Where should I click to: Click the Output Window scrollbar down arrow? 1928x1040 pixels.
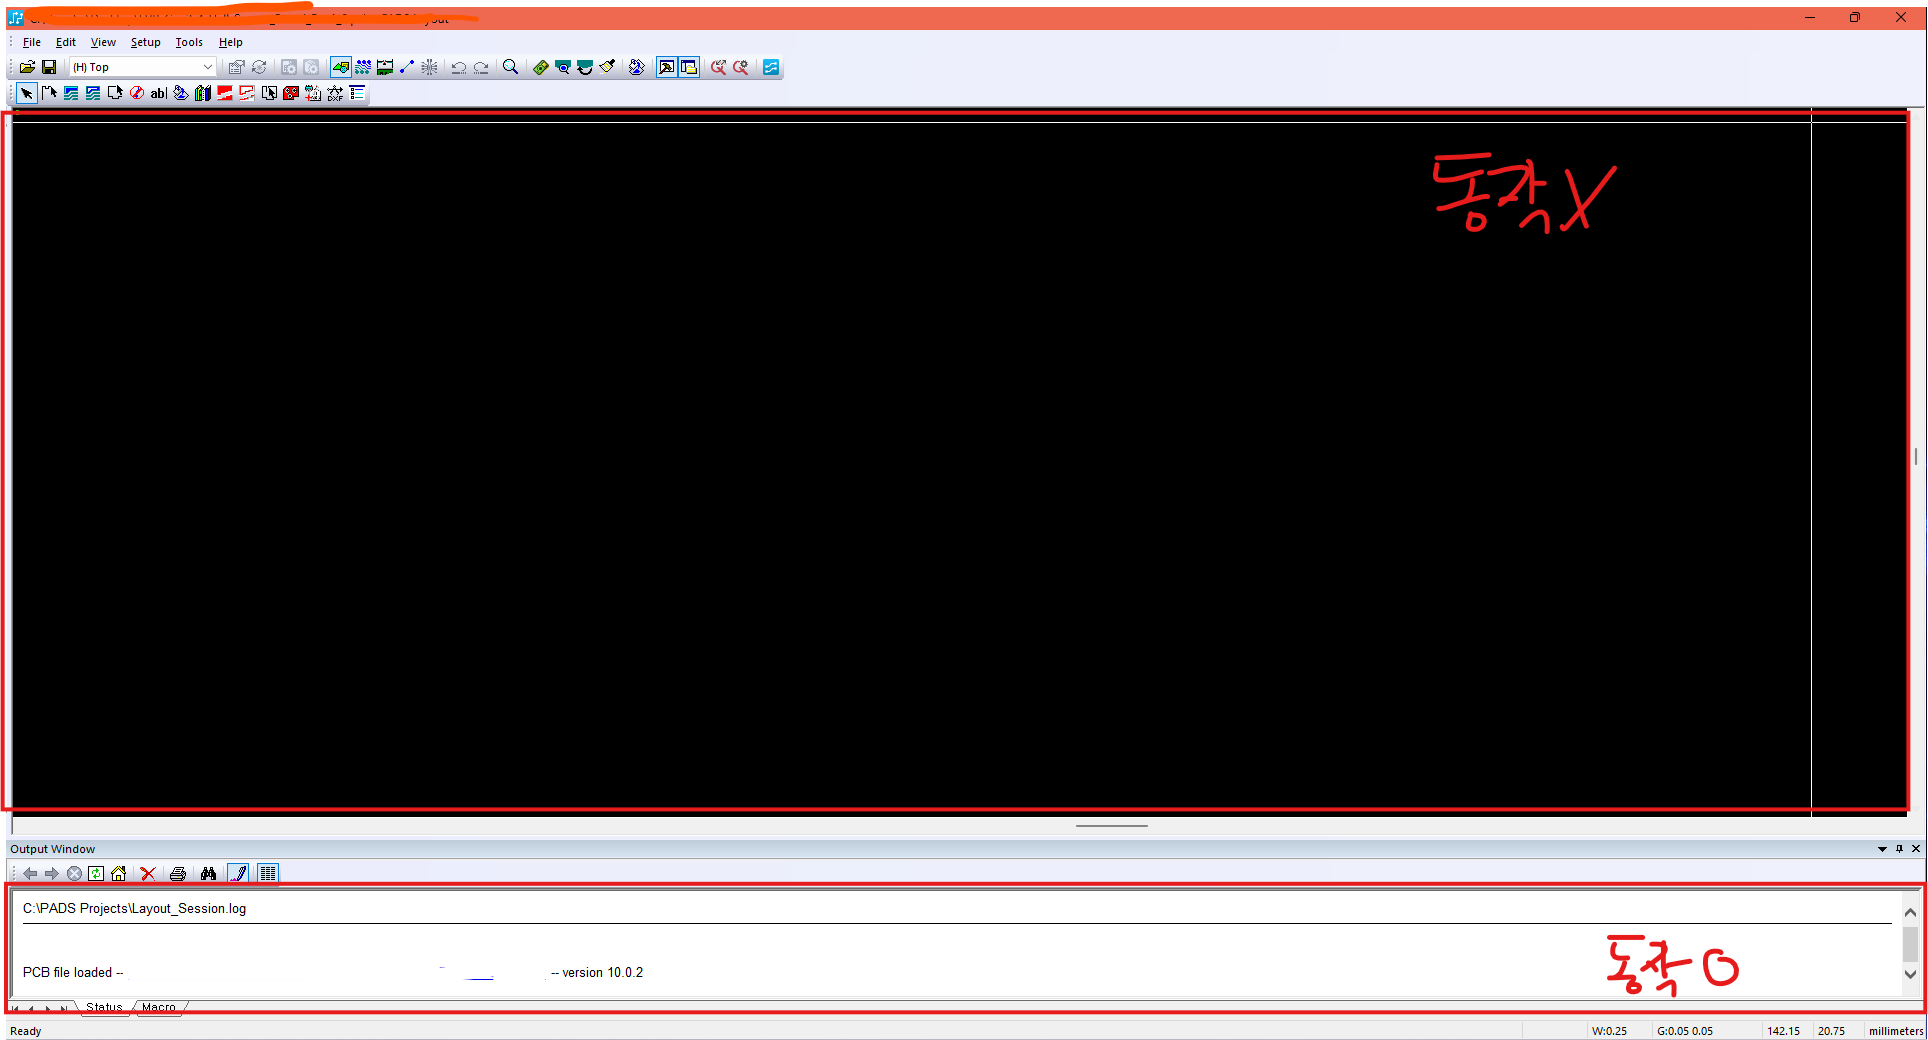coord(1910,974)
